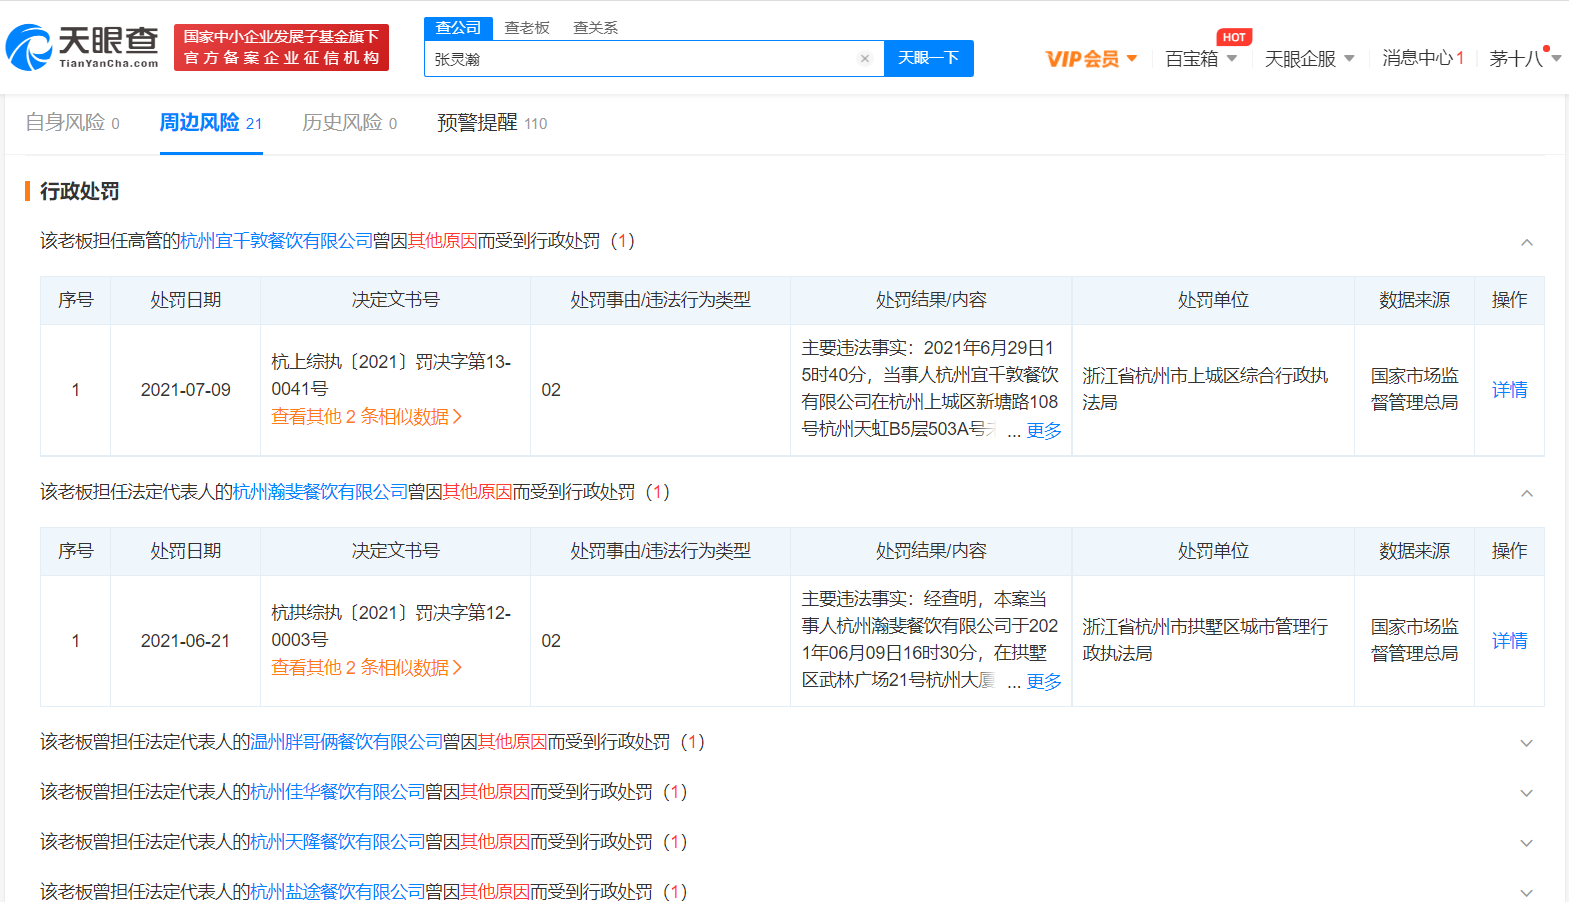Click 浙江省杭州市拱墅区城市管理行政执法局 cell
The width and height of the screenshot is (1569, 902).
tap(1212, 640)
